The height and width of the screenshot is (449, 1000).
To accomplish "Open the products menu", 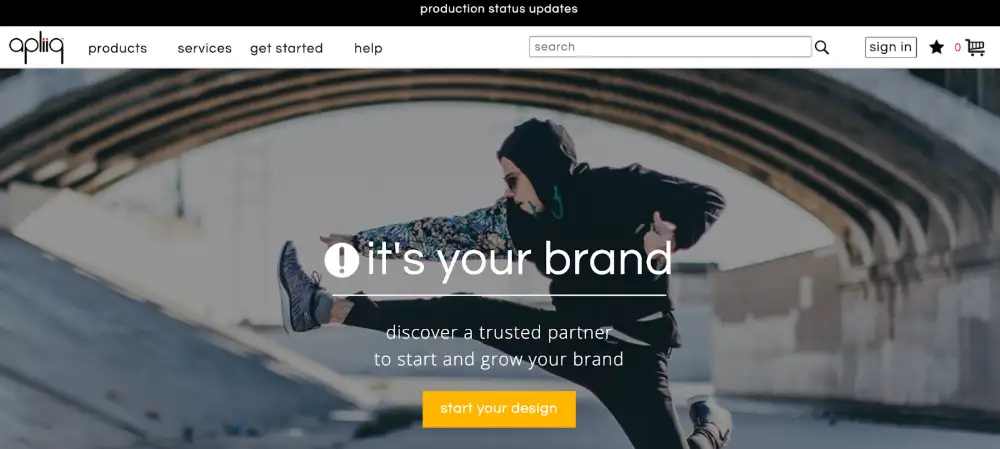I will pos(117,48).
